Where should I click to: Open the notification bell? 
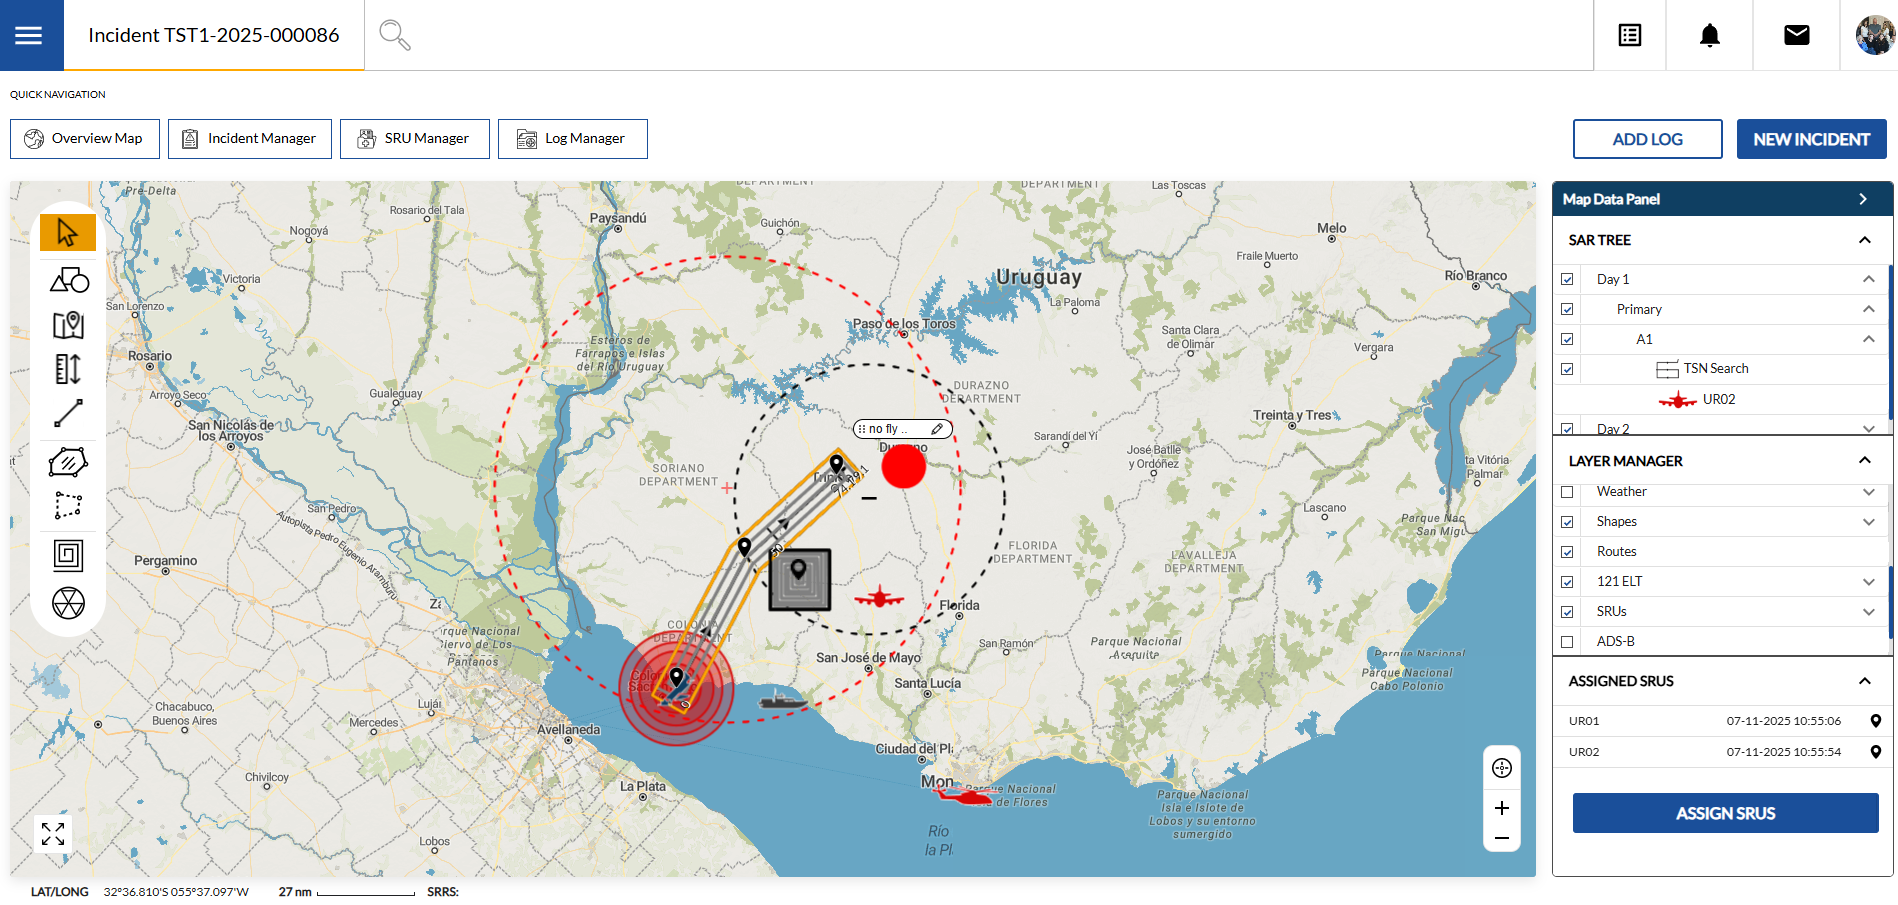click(x=1709, y=36)
